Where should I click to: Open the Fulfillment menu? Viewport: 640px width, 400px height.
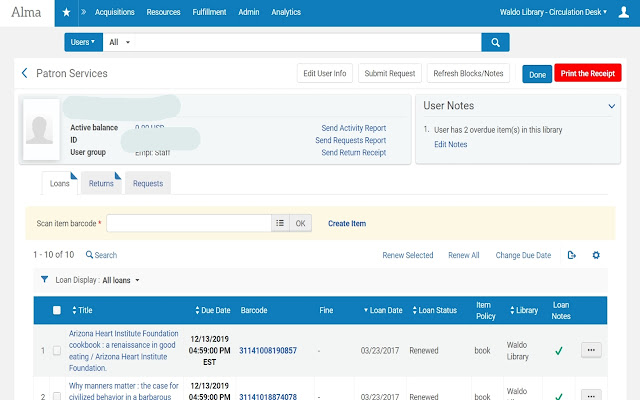[x=209, y=12]
